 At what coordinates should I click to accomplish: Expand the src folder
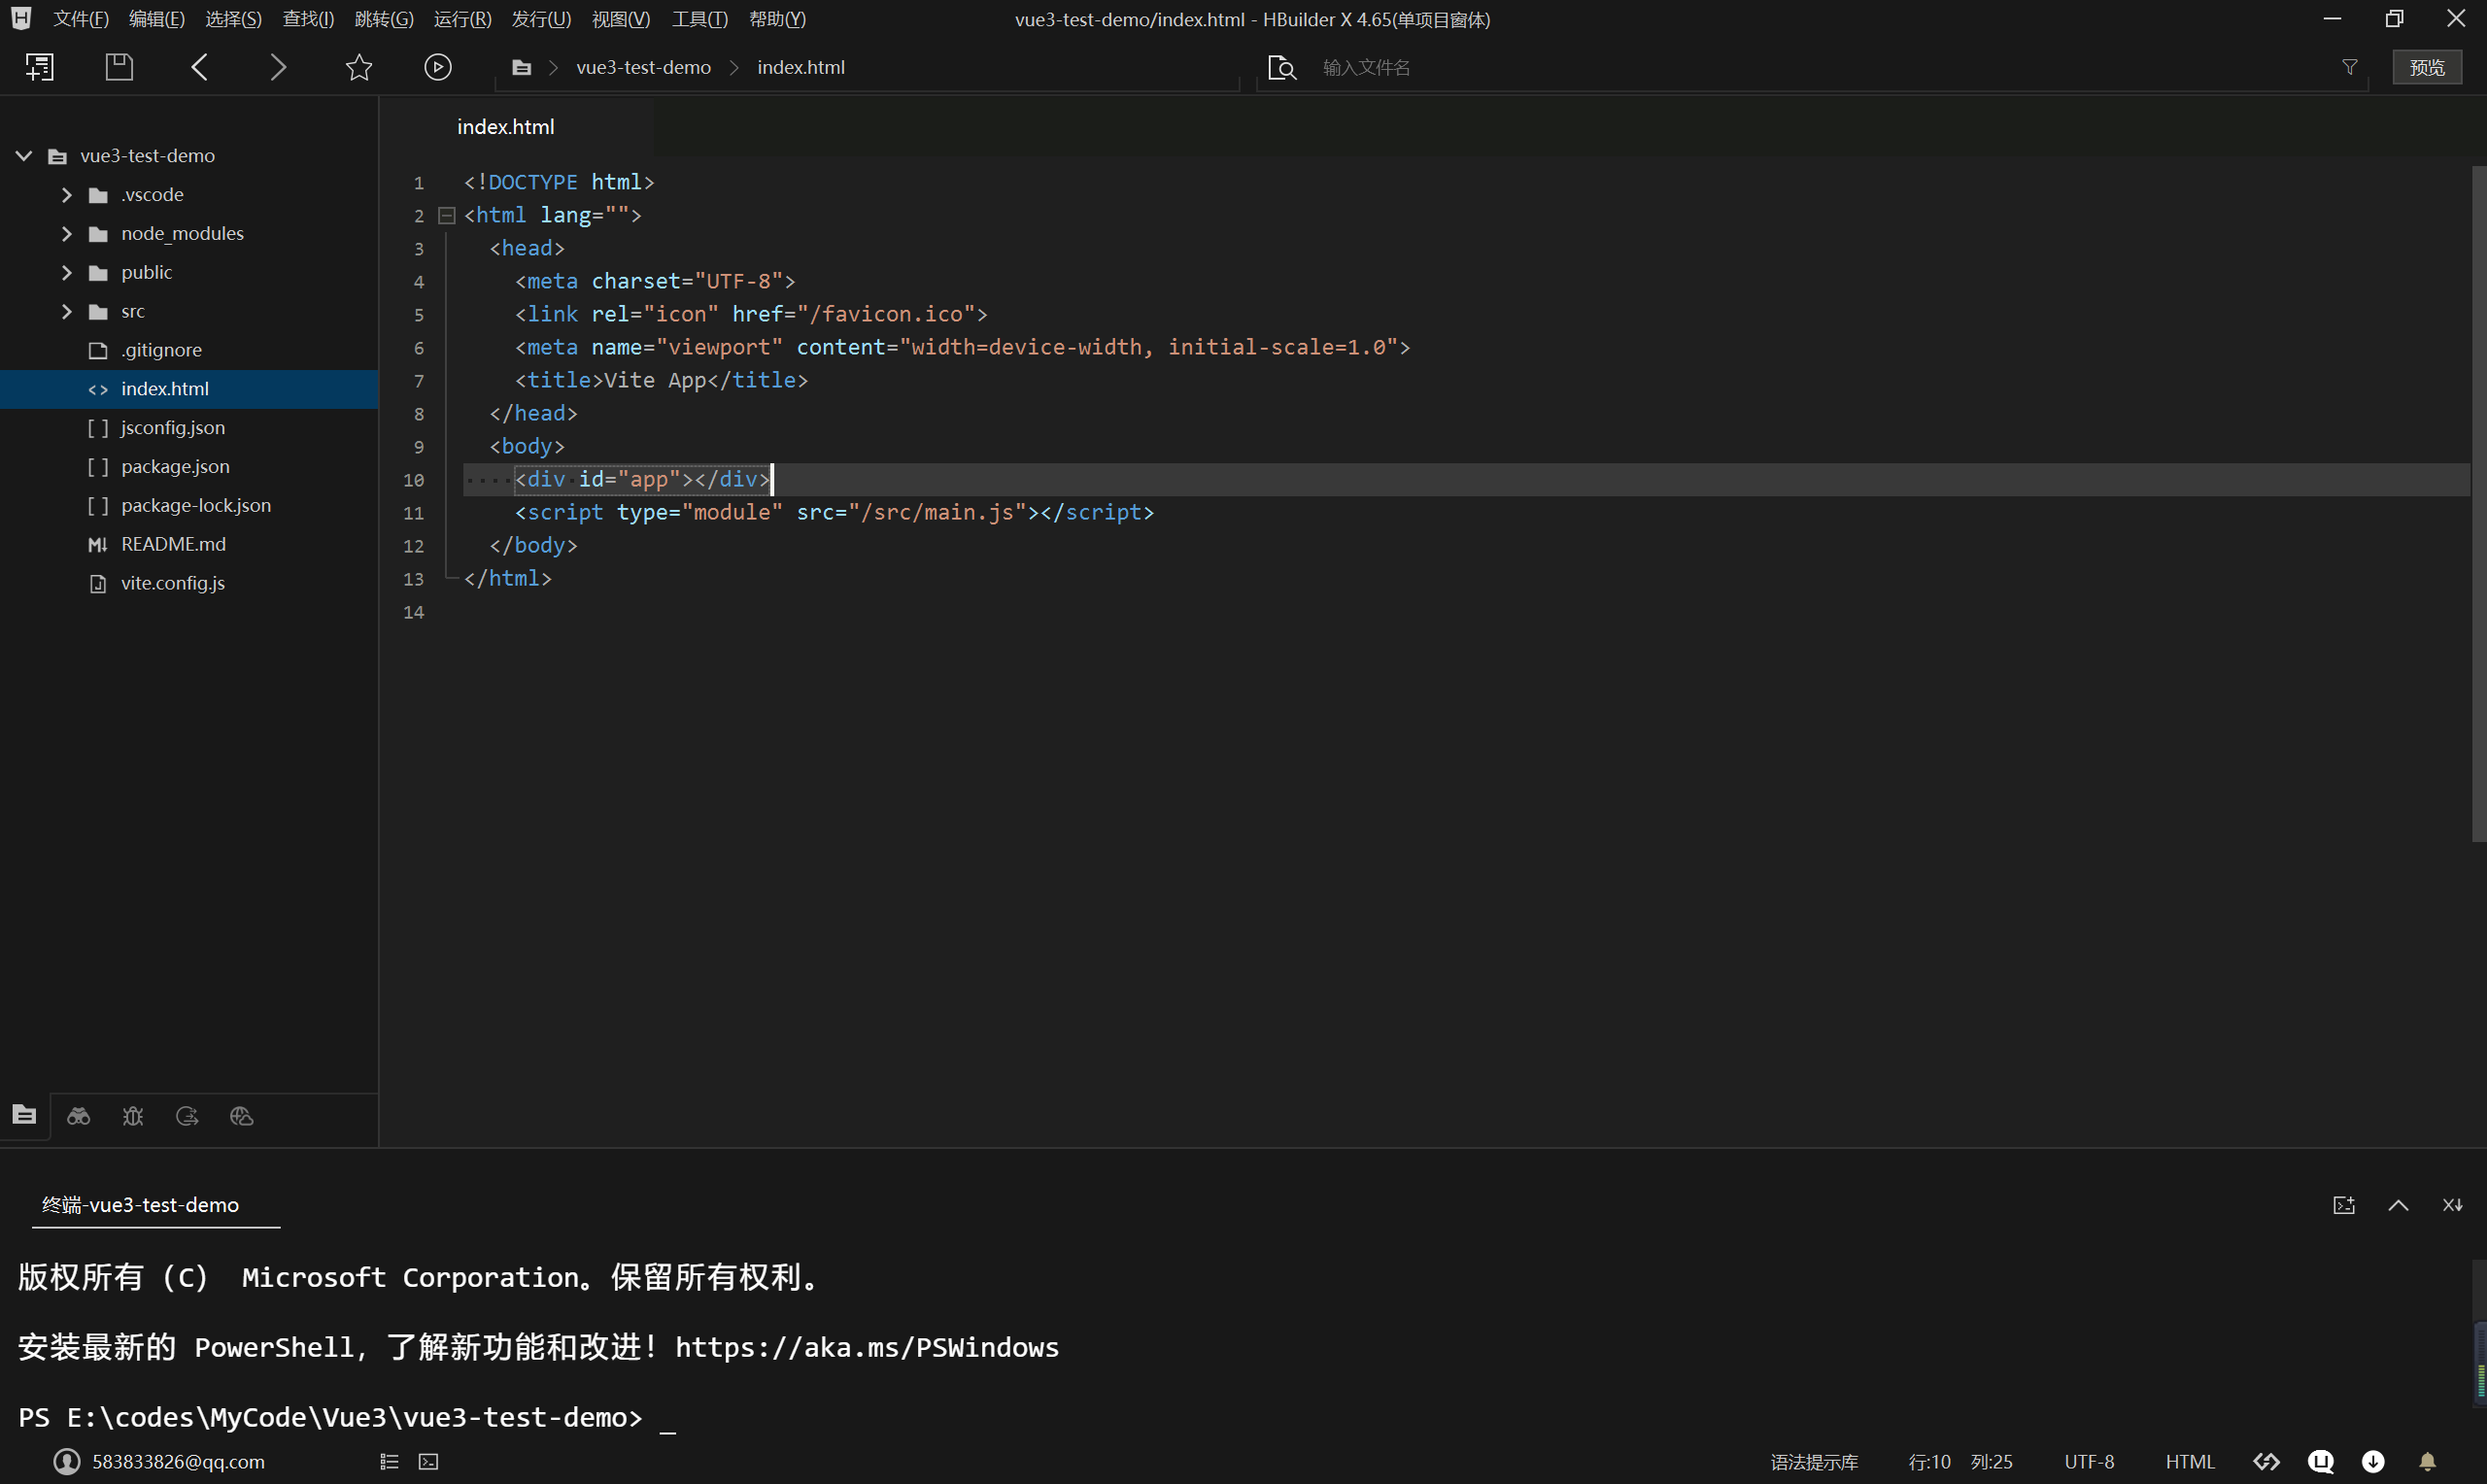pos(66,311)
